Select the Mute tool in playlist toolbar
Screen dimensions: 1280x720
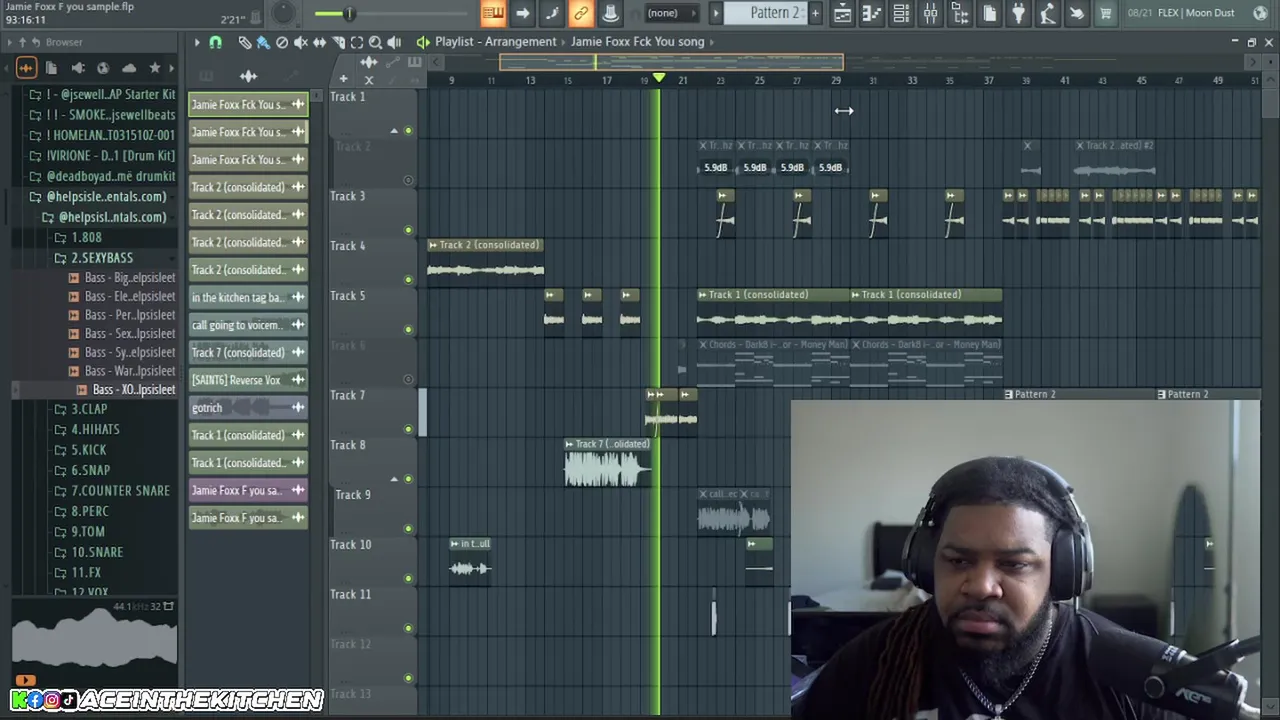(x=301, y=42)
